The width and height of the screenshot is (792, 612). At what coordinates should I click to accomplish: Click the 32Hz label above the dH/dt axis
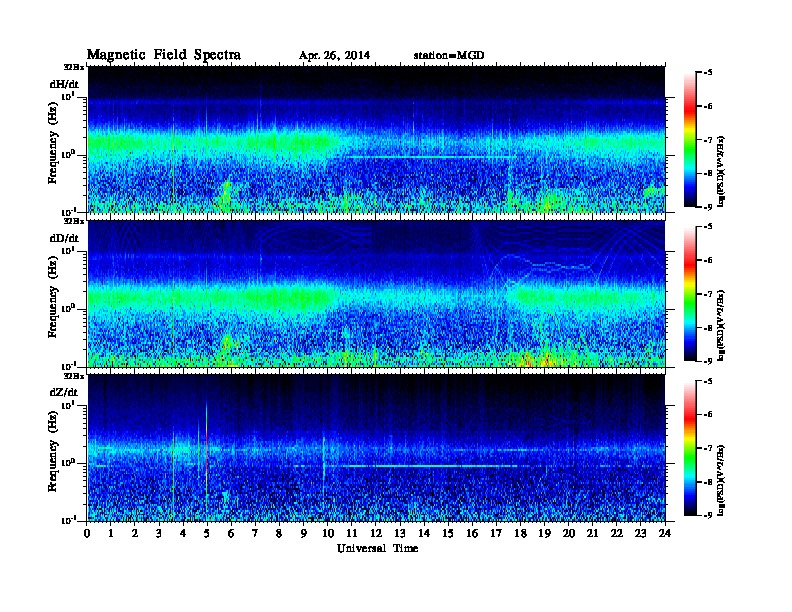click(74, 66)
